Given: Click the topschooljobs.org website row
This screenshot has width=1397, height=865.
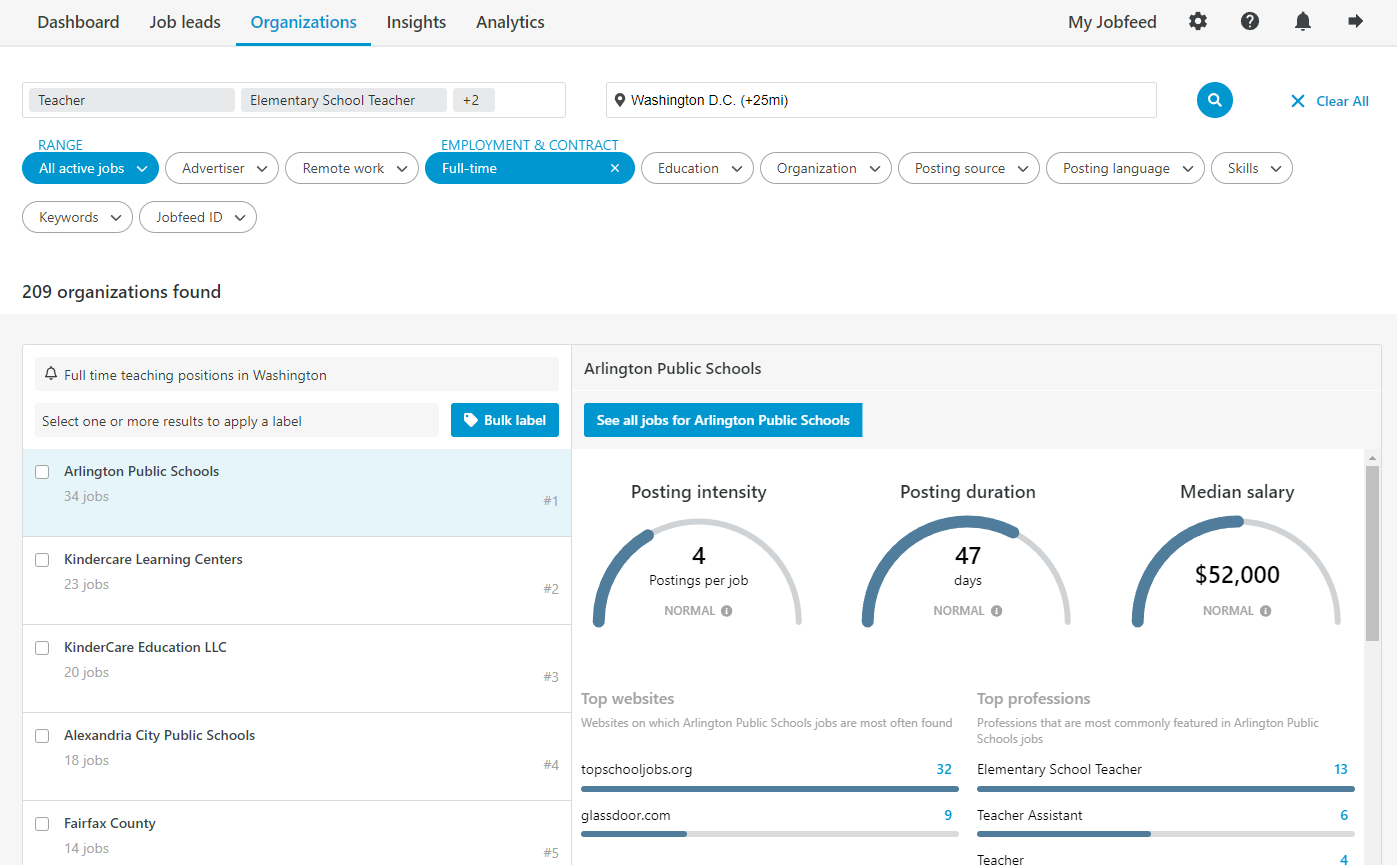Looking at the screenshot, I should (769, 776).
